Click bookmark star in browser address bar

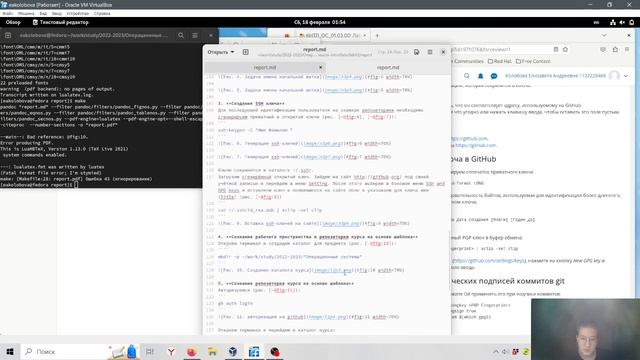click(x=565, y=49)
